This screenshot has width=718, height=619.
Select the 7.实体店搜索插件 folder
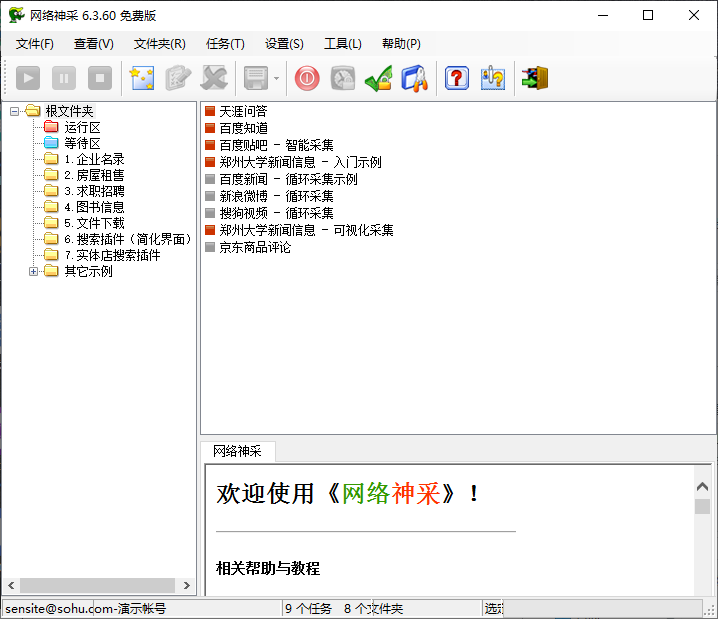tap(112, 255)
